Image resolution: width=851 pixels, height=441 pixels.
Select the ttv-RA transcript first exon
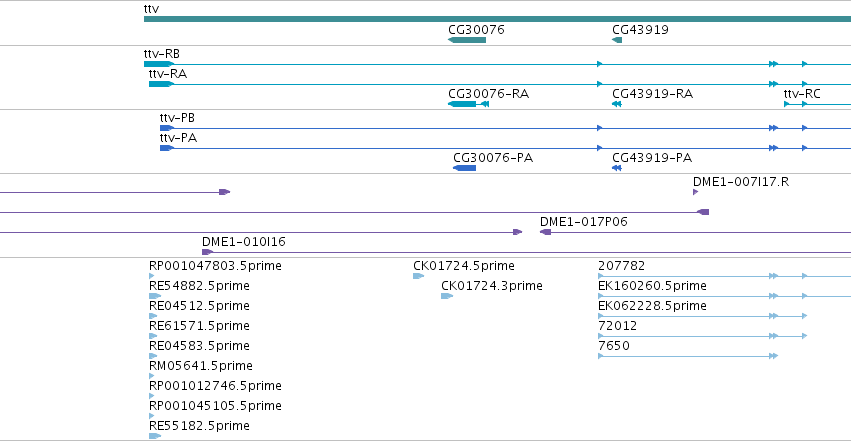pos(161,84)
